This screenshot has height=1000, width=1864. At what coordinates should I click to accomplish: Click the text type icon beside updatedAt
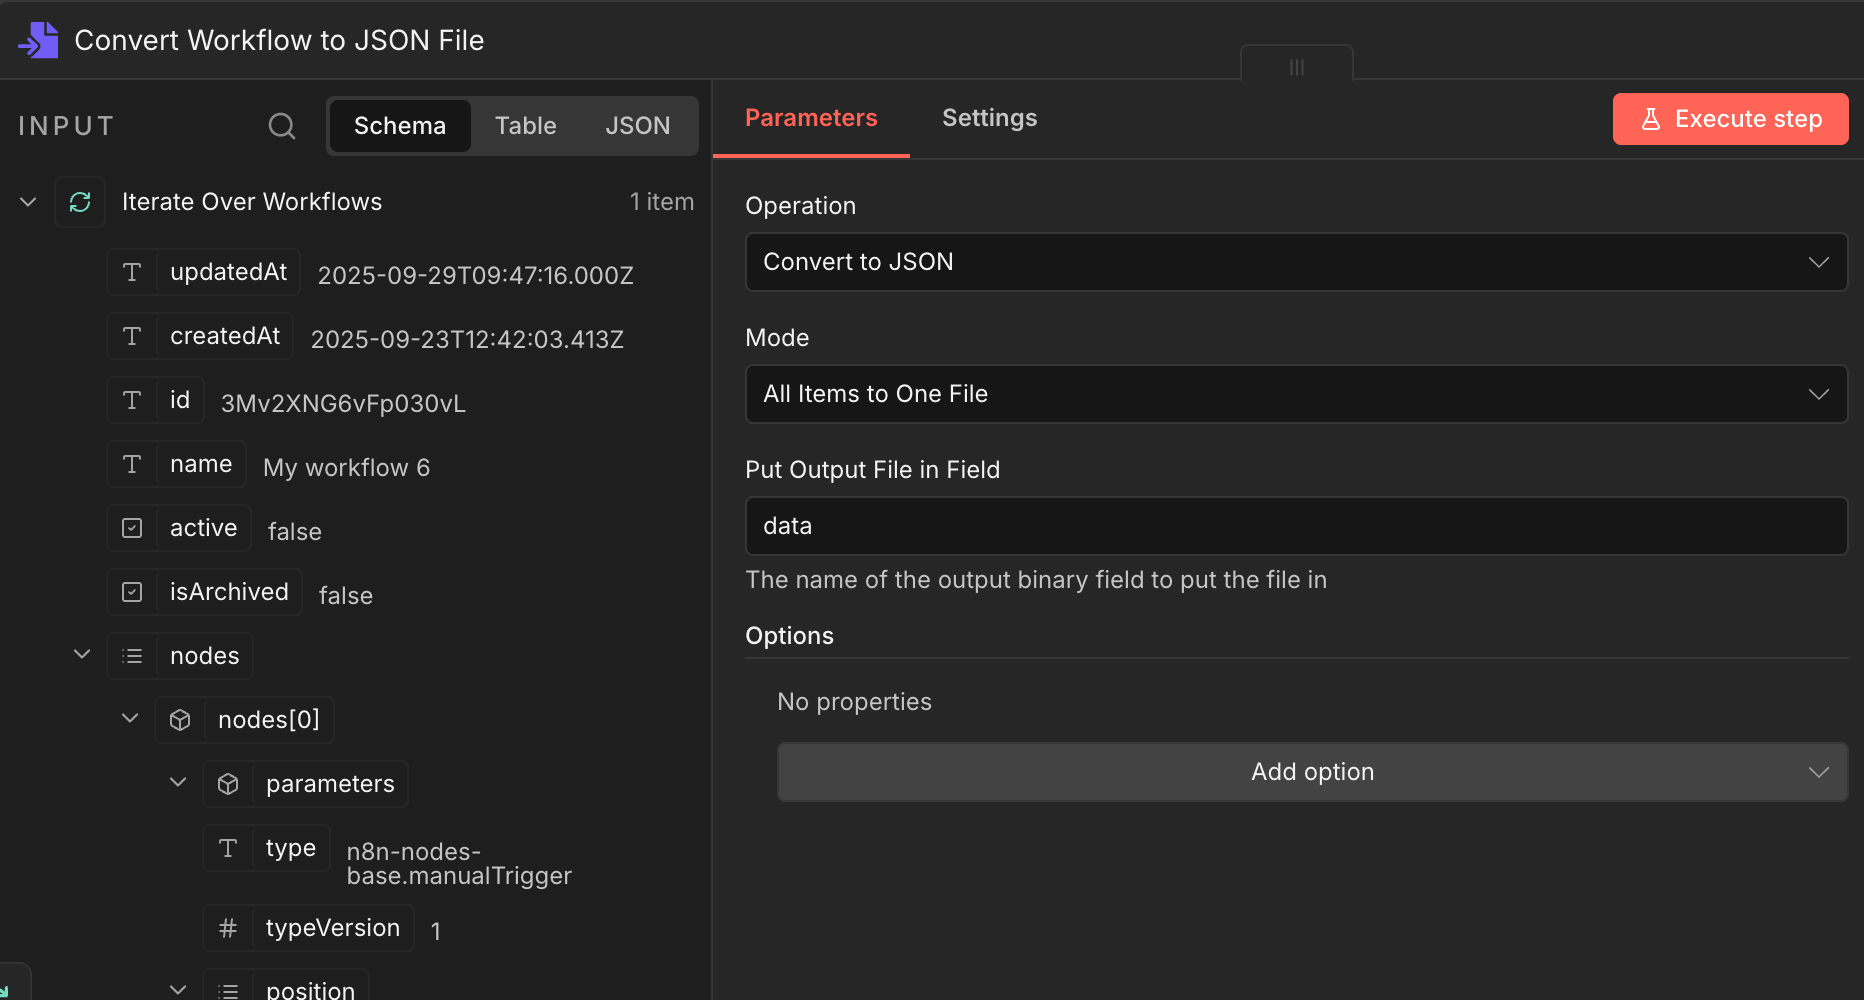pos(132,272)
